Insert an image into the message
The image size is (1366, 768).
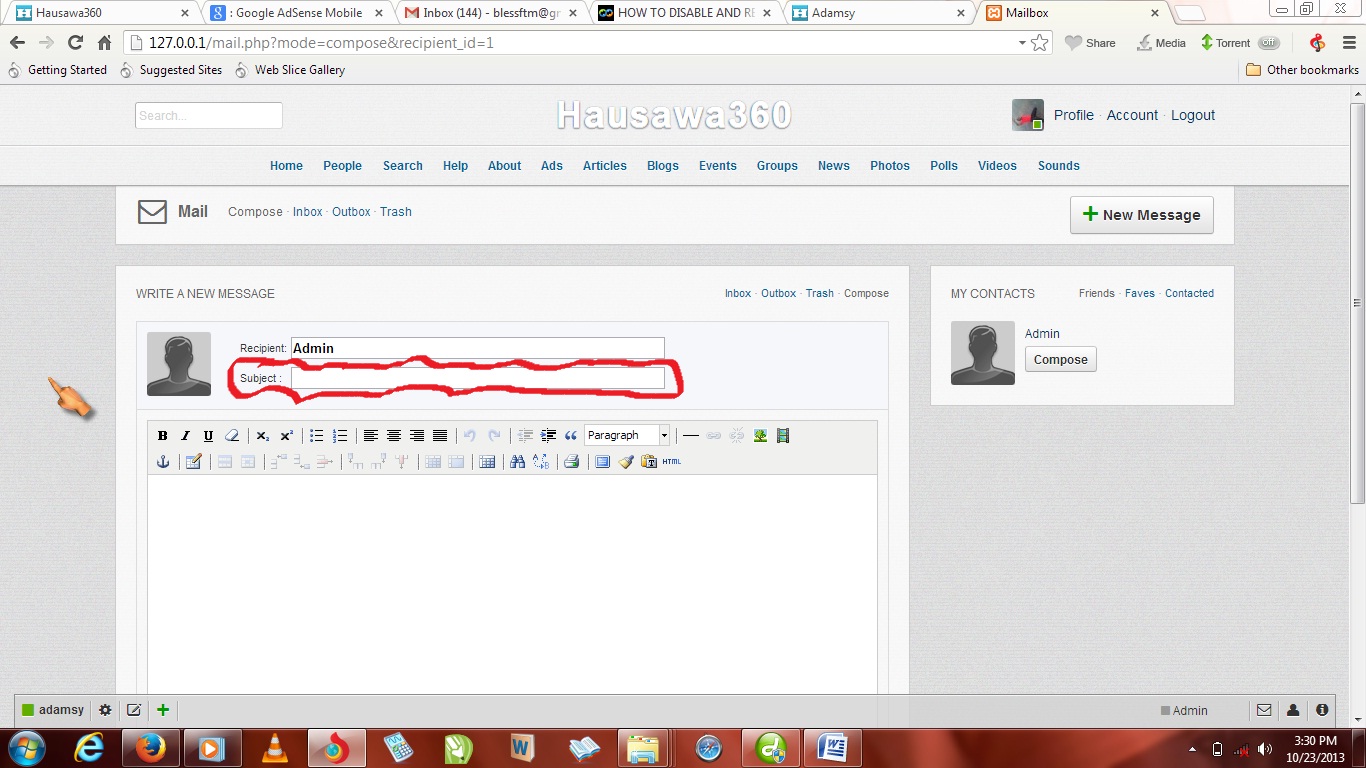point(760,436)
